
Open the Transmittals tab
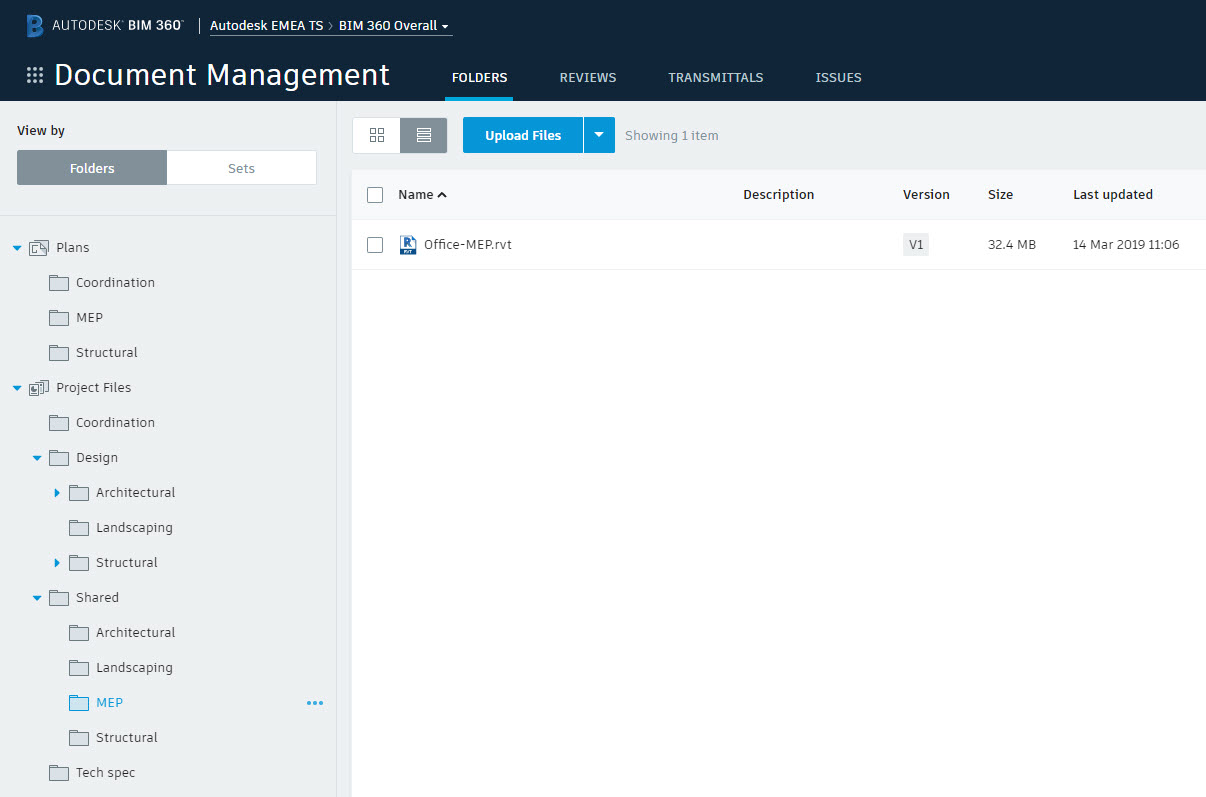[715, 77]
